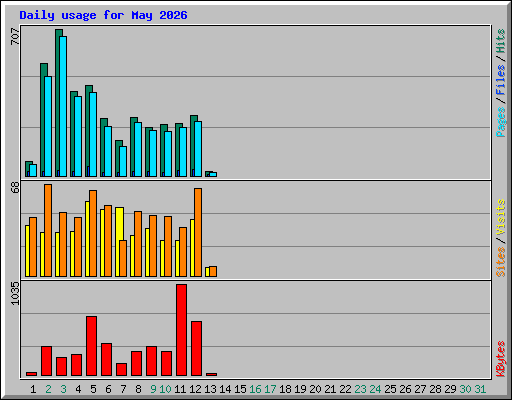Click day 31 on the x-axis
Viewport: 512px width, 400px height.
480,389
